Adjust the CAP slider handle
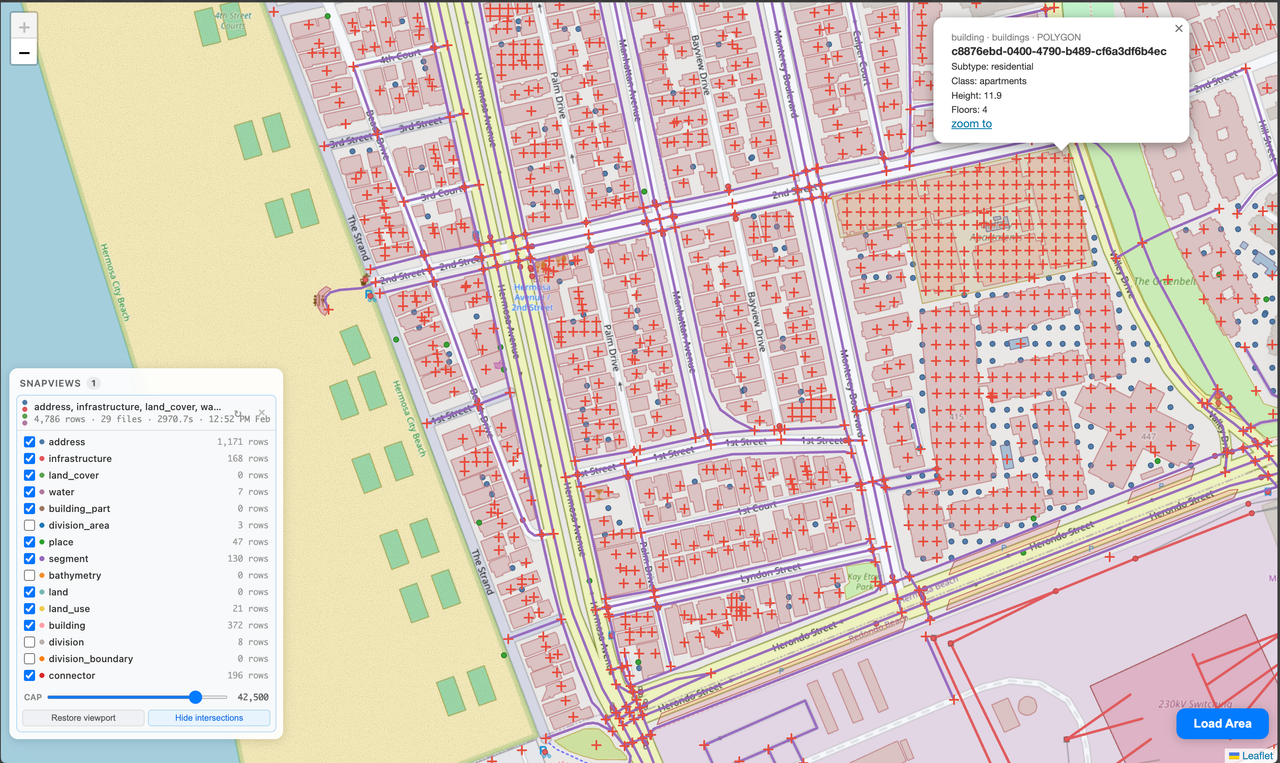 coord(195,697)
